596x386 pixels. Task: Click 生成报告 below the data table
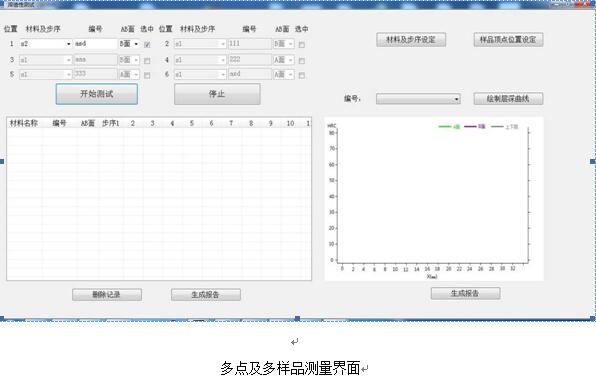[x=206, y=294]
